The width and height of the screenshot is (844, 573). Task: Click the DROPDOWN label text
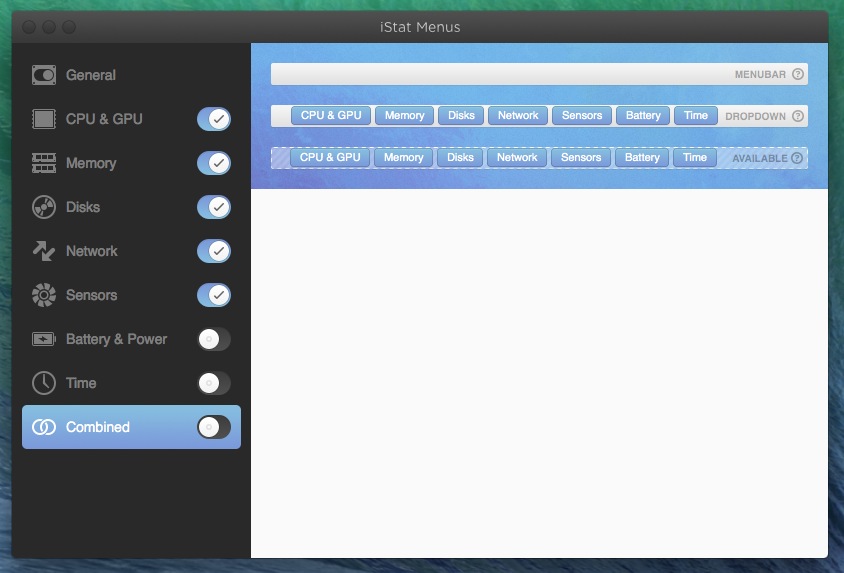[755, 117]
